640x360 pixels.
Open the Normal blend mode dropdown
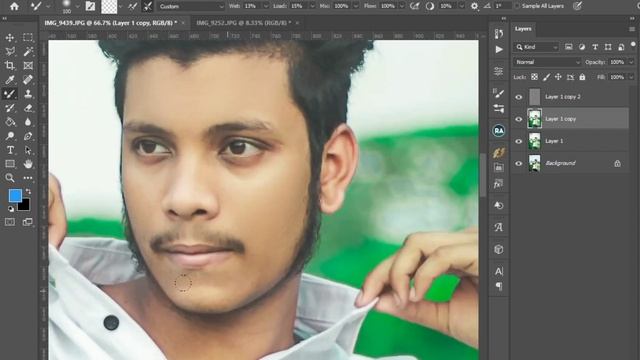click(547, 62)
